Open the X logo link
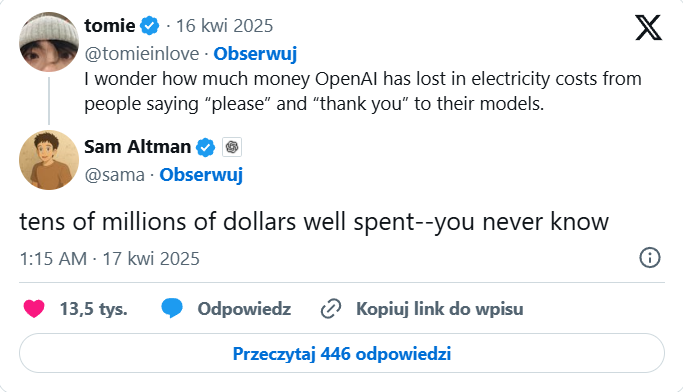 pos(648,27)
